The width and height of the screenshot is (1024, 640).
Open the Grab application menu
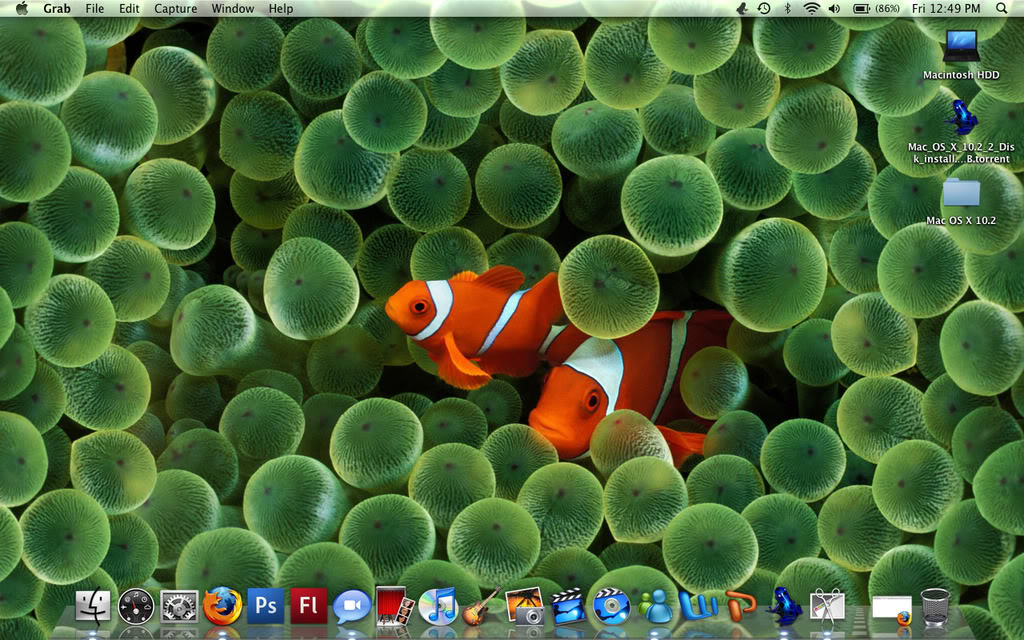click(57, 8)
